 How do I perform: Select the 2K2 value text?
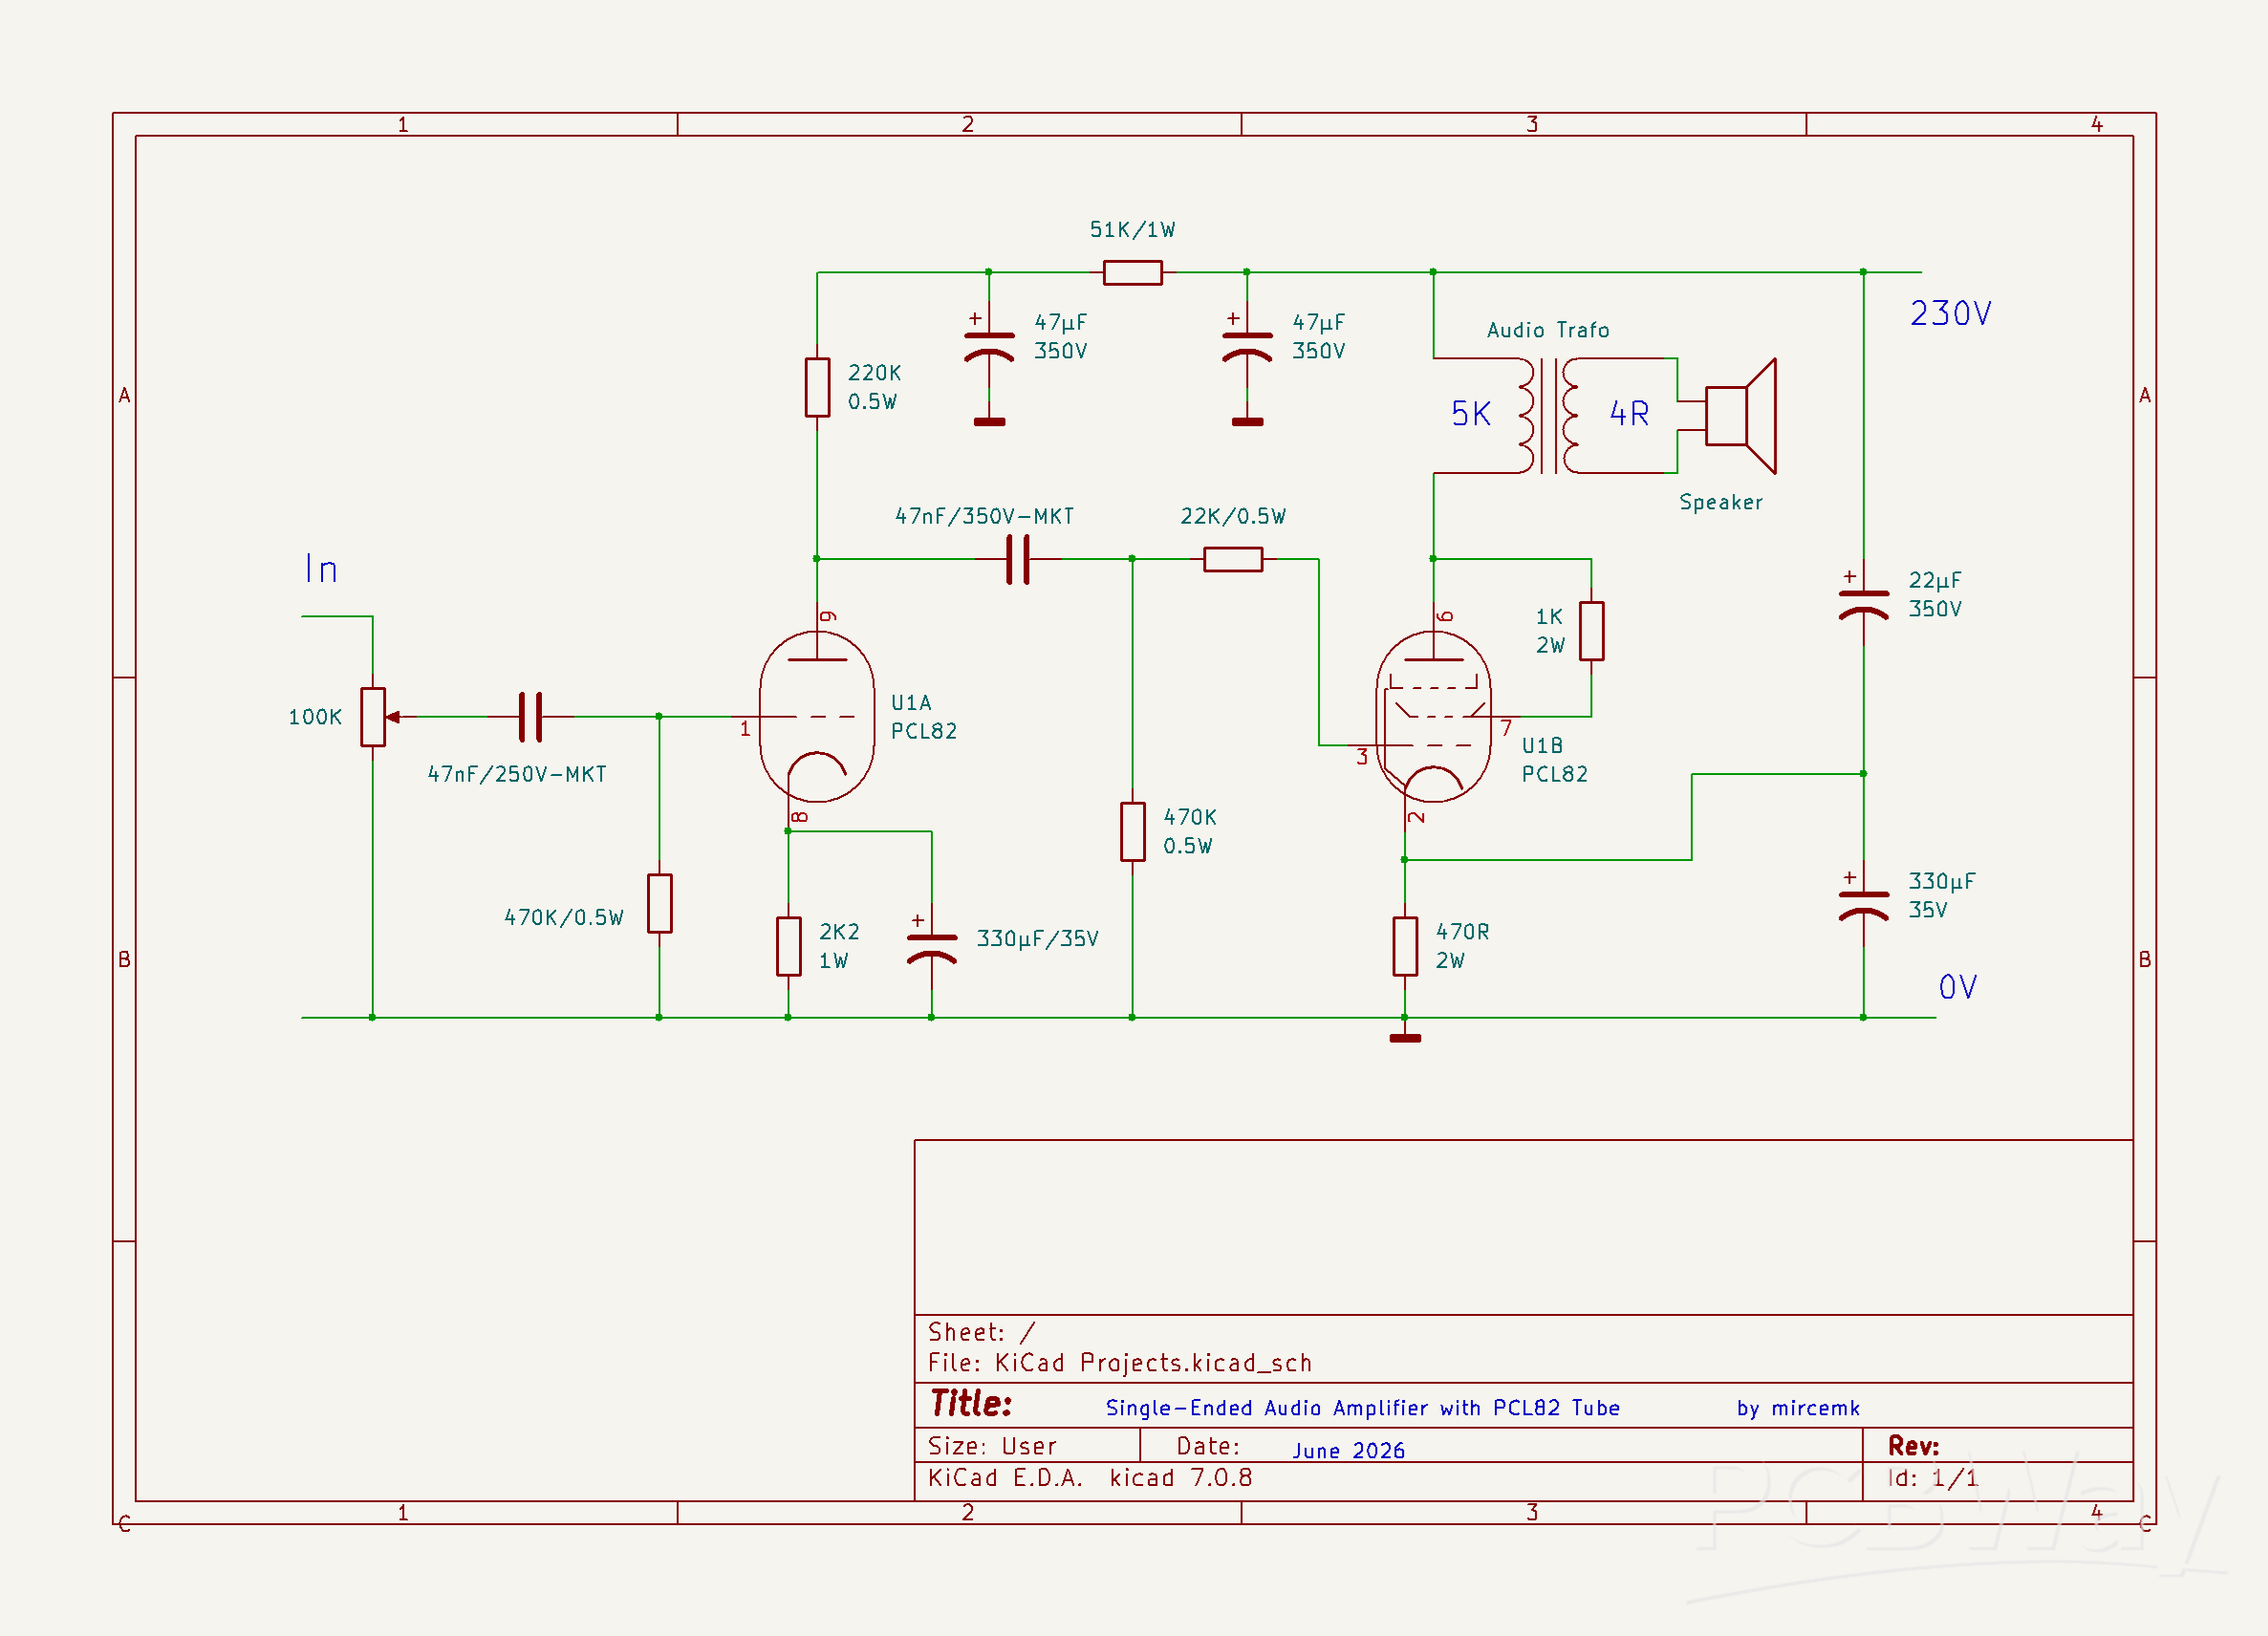(839, 932)
